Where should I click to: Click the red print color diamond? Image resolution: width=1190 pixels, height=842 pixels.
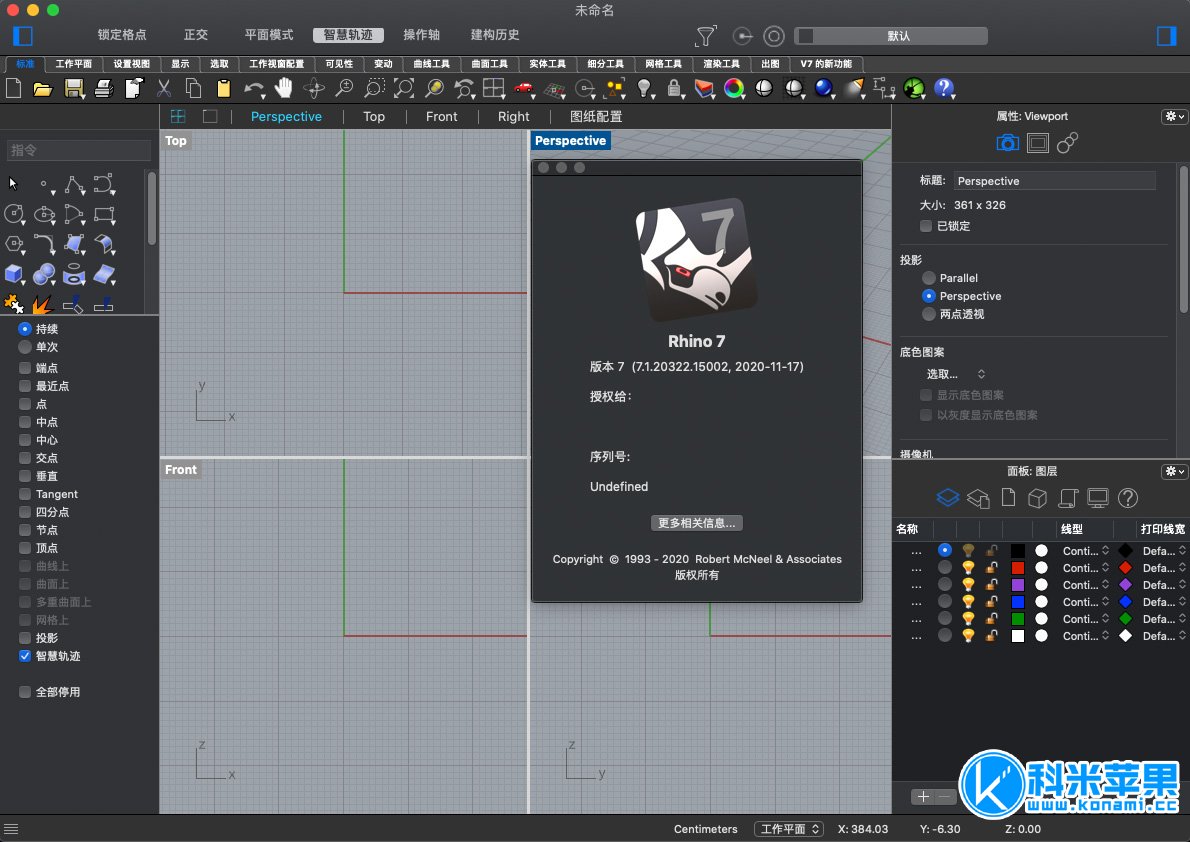click(1125, 568)
